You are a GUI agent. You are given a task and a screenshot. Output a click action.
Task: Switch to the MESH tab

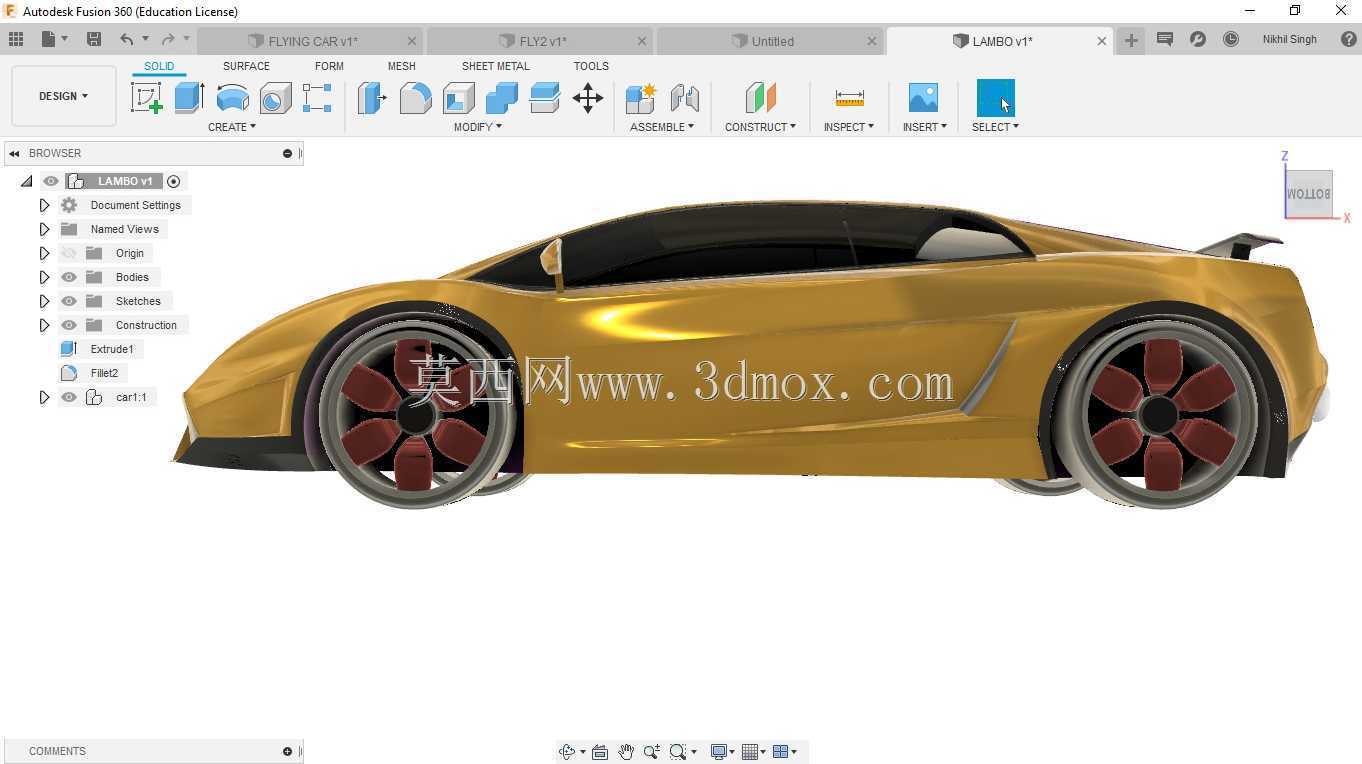402,66
